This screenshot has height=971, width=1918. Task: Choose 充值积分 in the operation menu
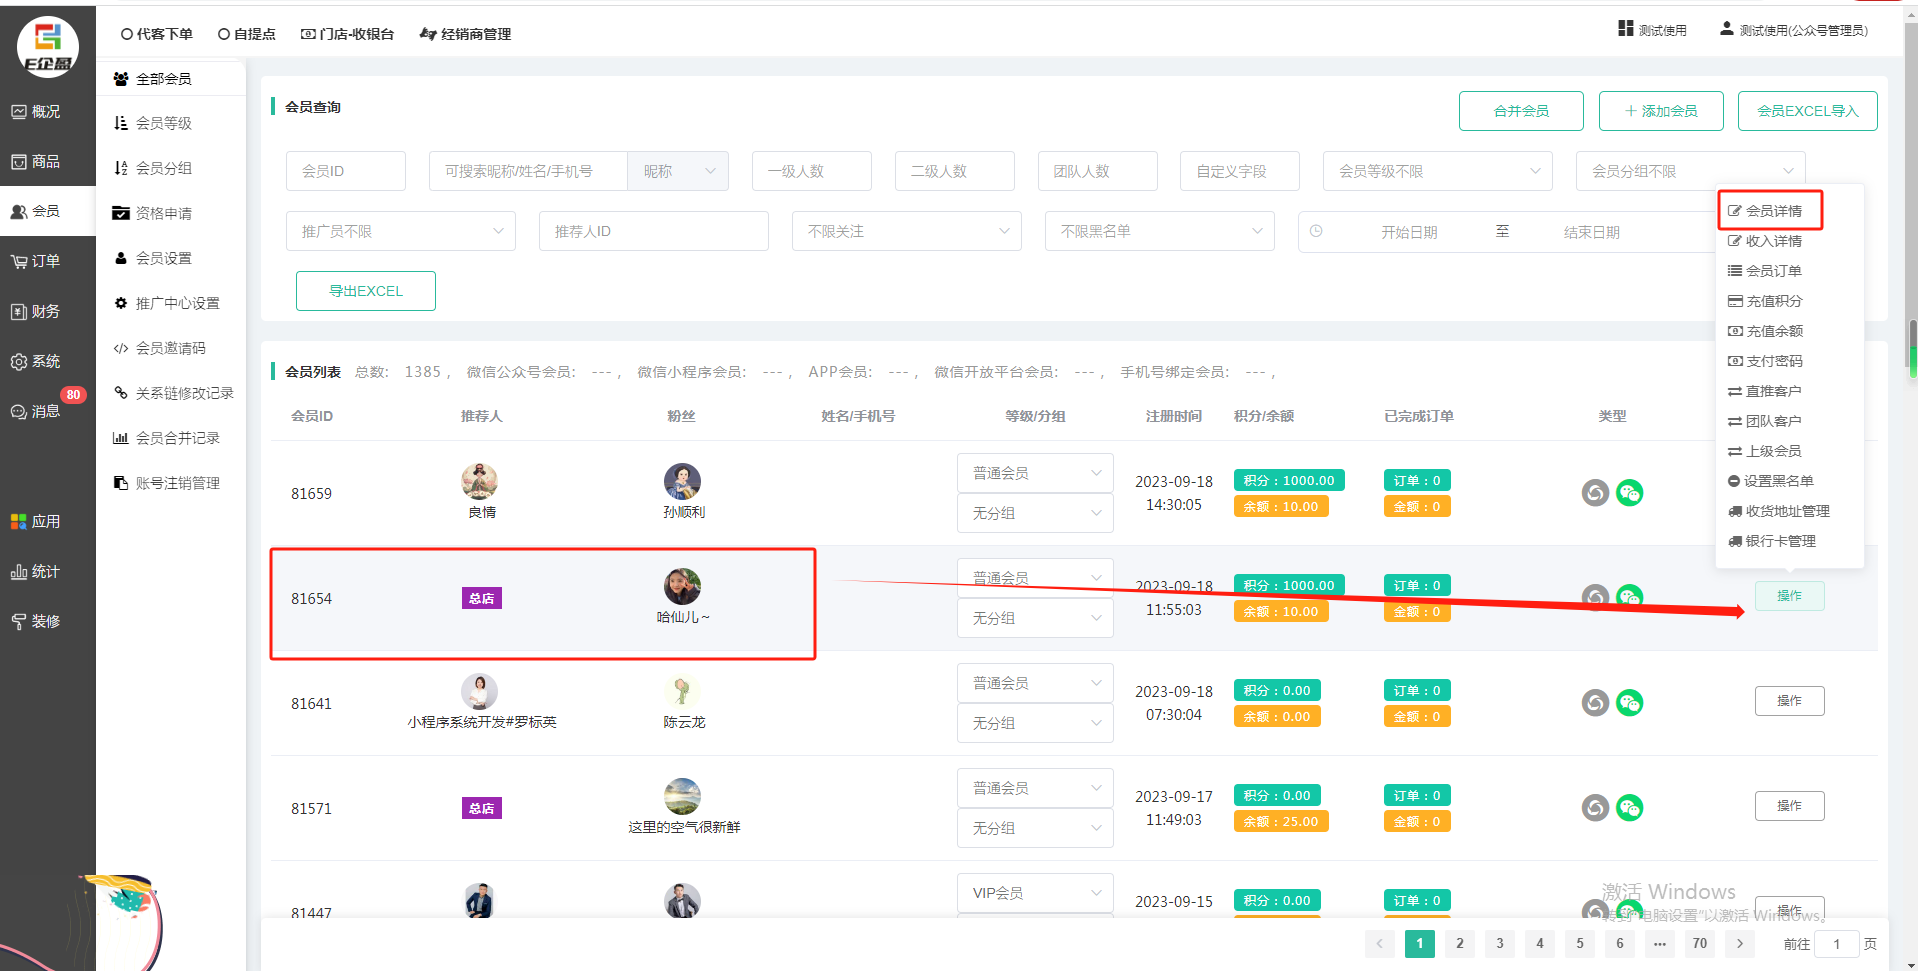1773,301
